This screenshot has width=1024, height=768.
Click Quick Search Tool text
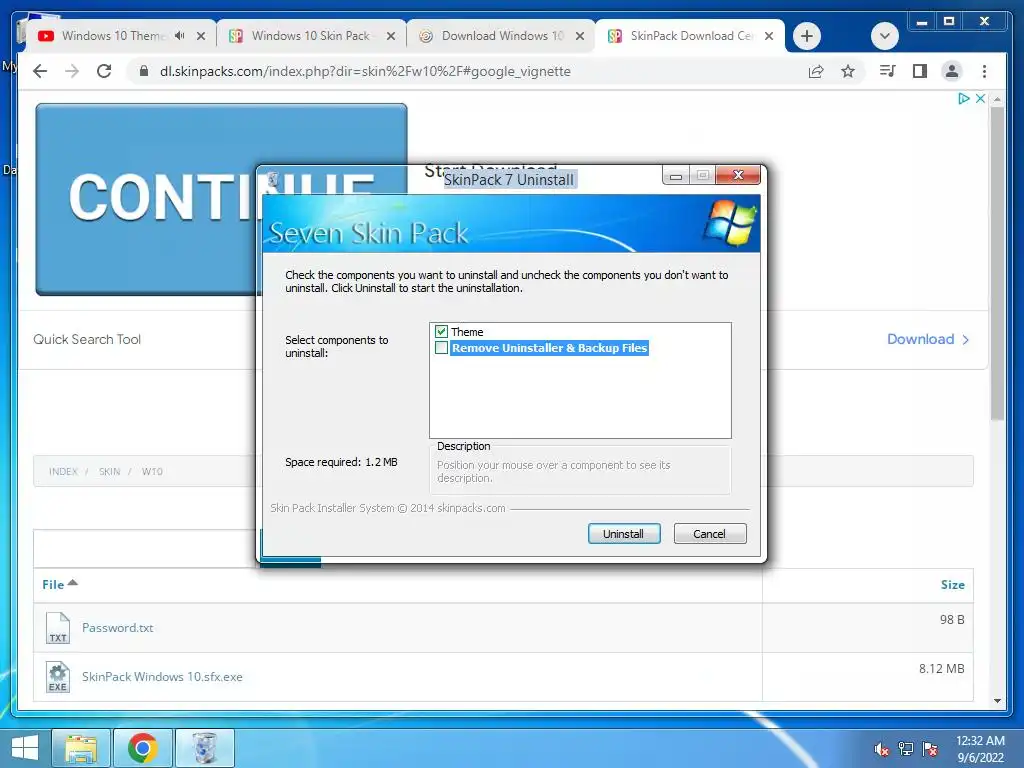click(87, 339)
